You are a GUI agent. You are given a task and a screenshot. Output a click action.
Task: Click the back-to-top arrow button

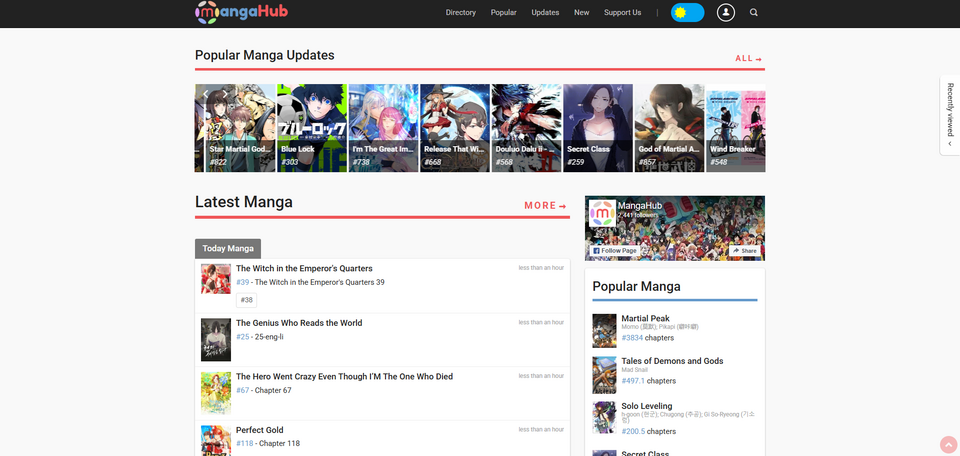tap(948, 445)
